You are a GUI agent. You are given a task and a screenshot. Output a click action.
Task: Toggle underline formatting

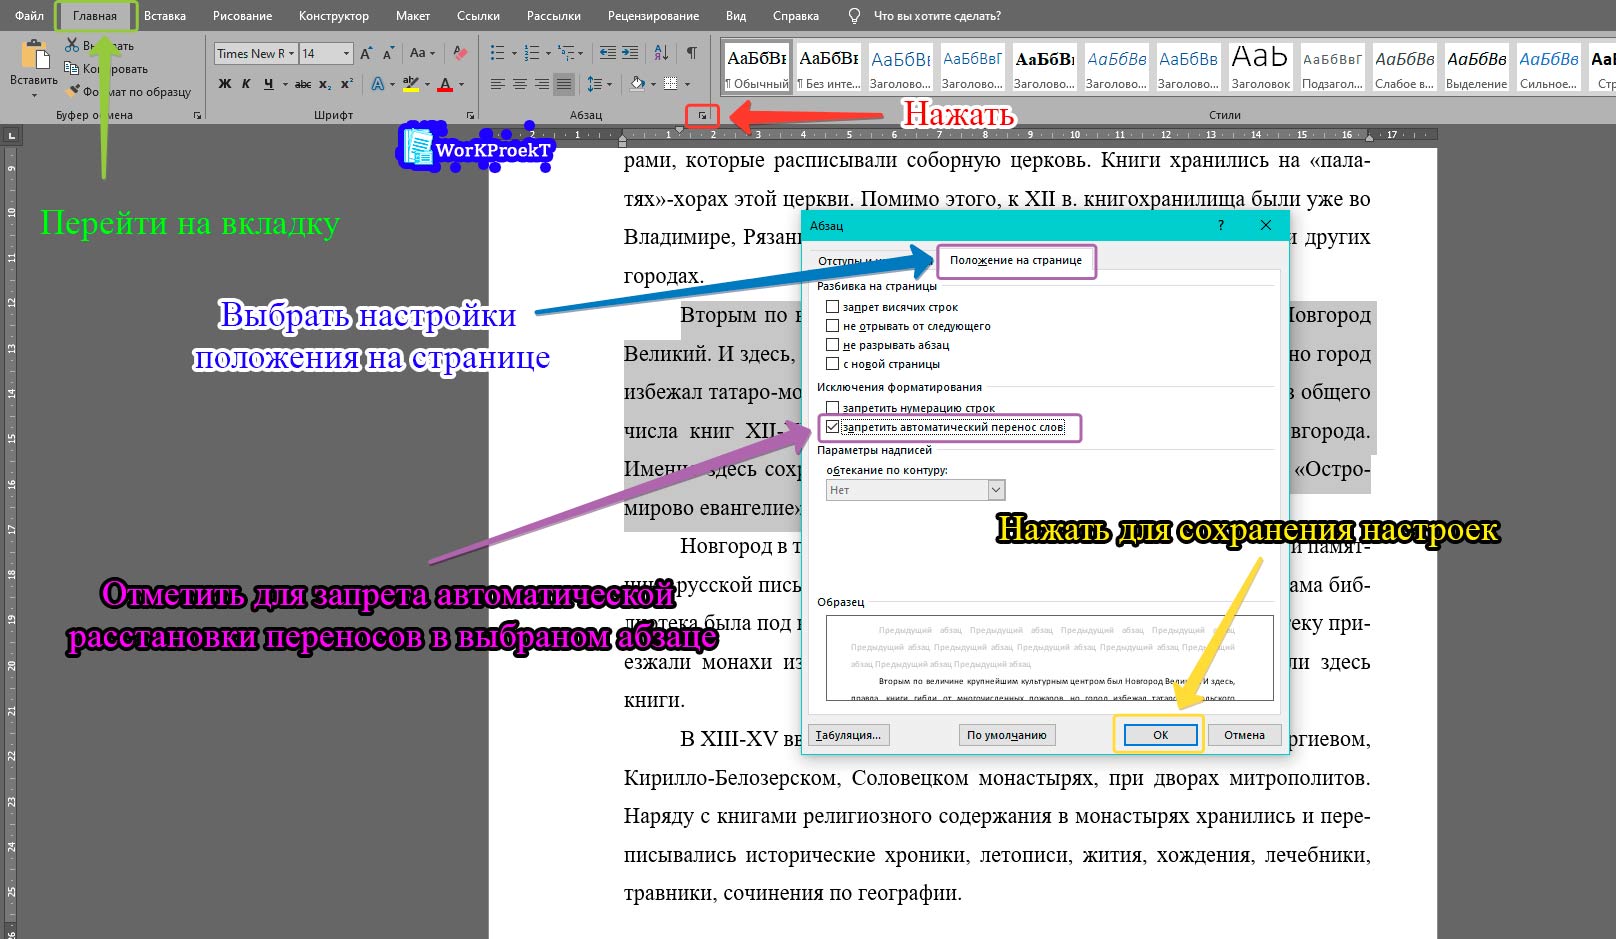coord(269,83)
